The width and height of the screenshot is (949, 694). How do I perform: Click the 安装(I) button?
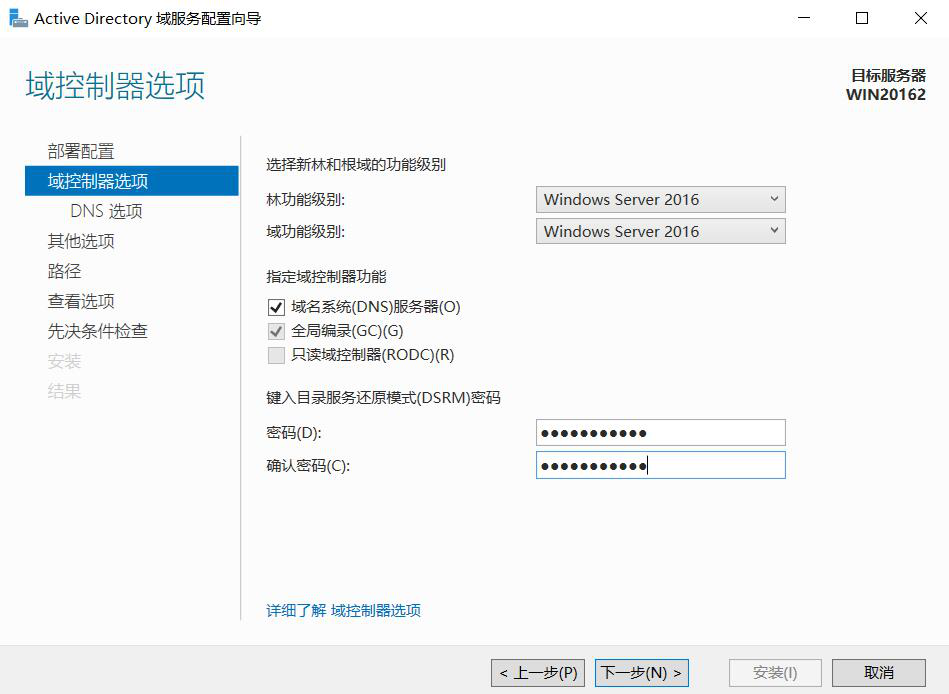(x=775, y=673)
